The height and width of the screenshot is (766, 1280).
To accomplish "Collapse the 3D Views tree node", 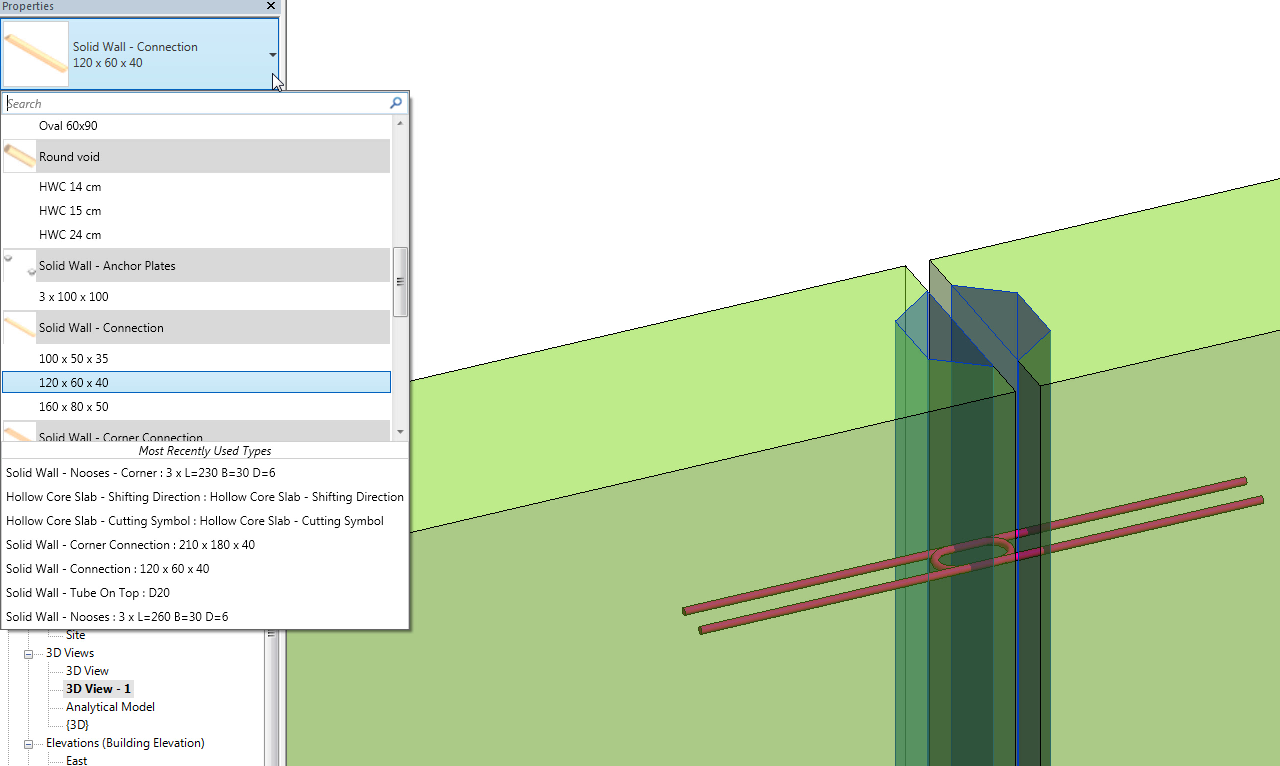I will 30,653.
